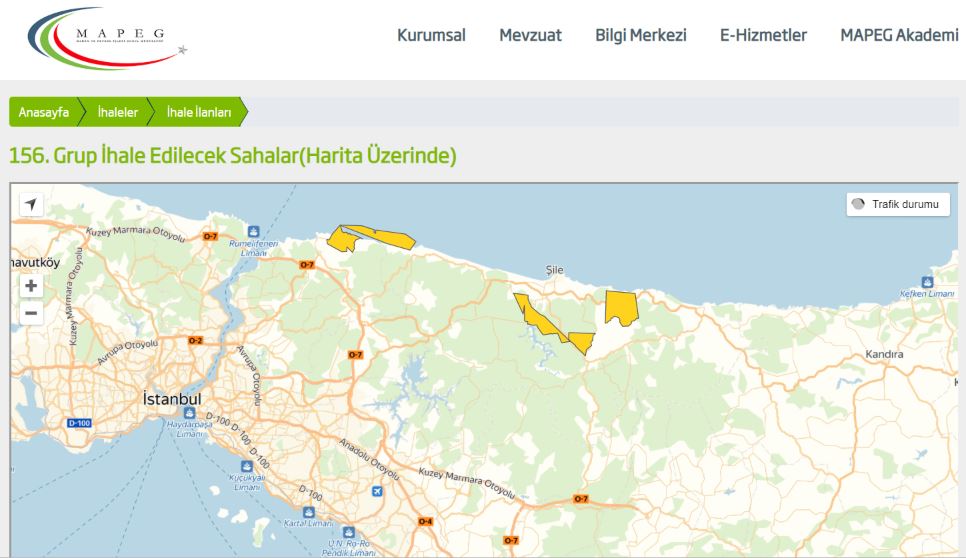Toggle the Trafik durumu traffic layer
Screen dimensions: 966x558
tap(896, 204)
